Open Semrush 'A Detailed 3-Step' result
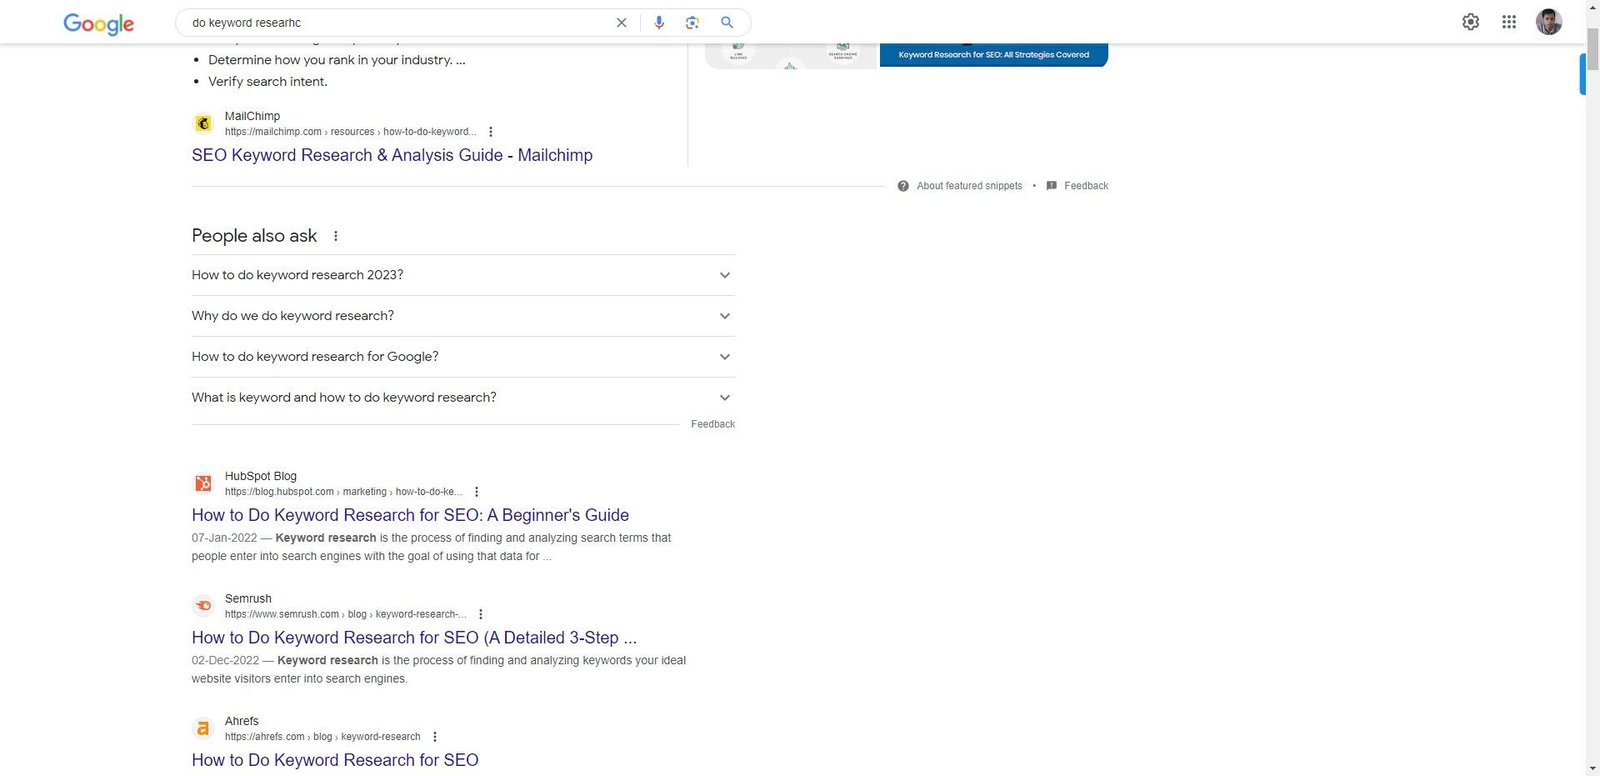 pos(414,638)
